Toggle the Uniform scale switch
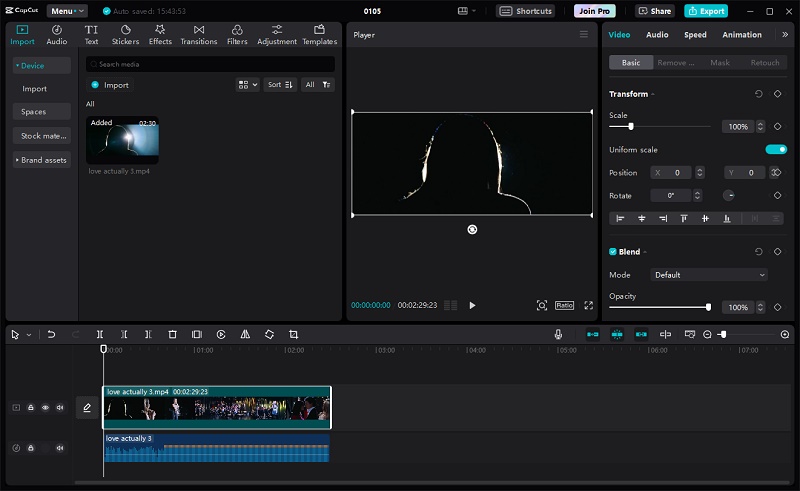800x491 pixels. tap(776, 150)
